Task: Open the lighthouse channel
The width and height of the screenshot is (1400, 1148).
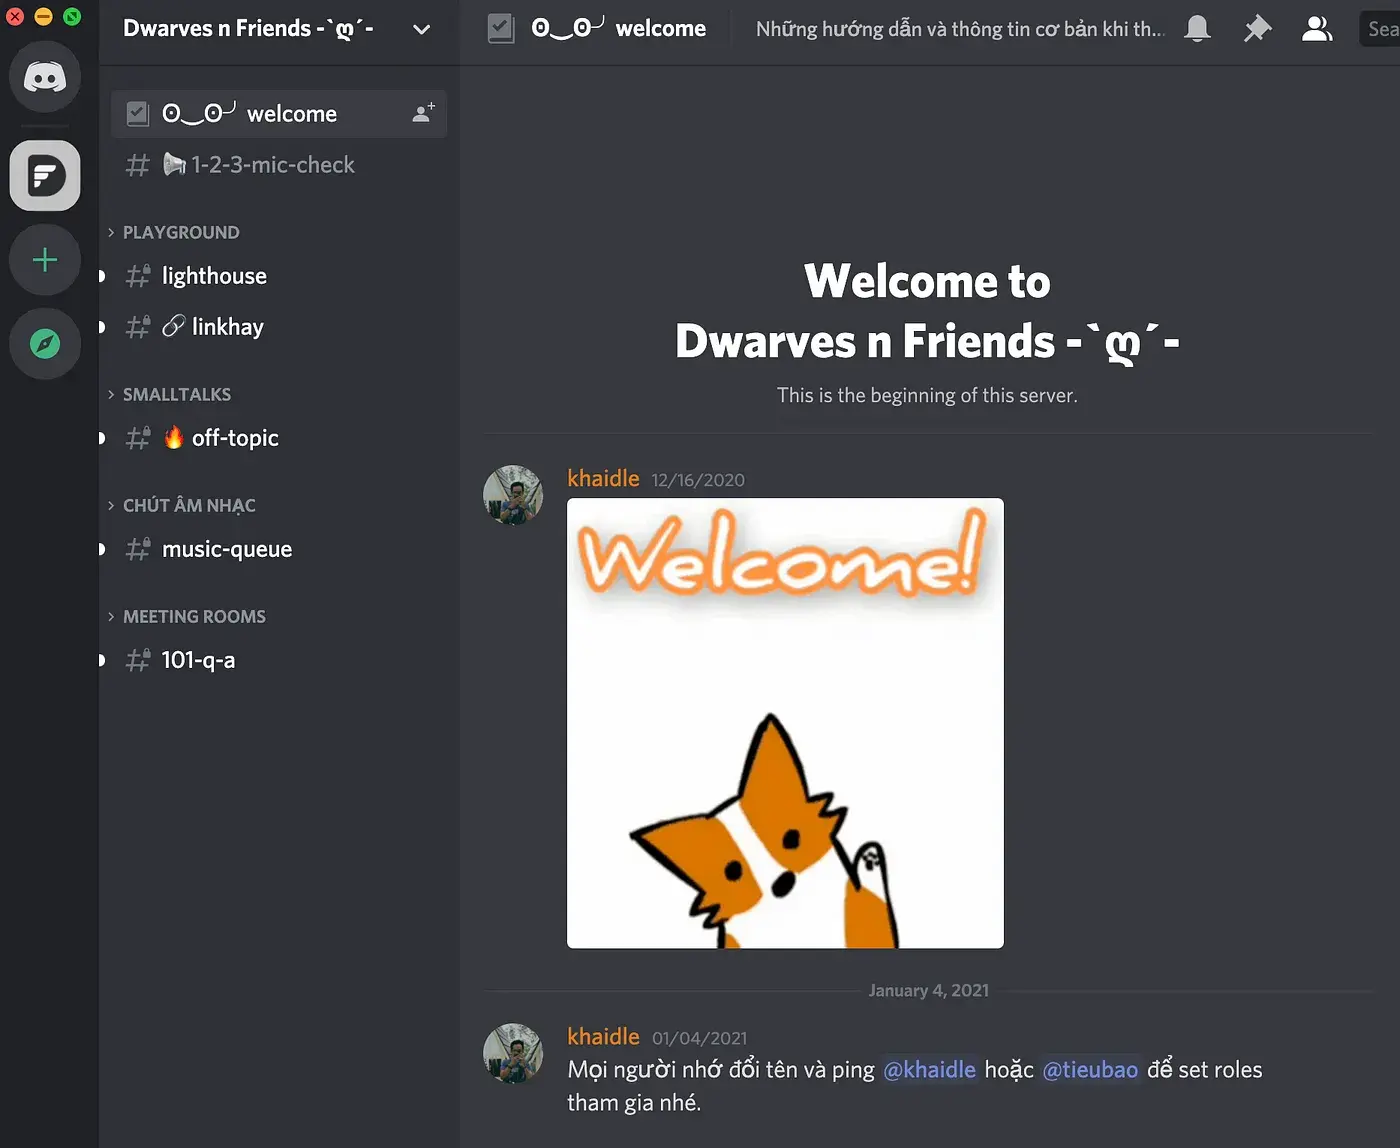Action: pyautogui.click(x=278, y=276)
